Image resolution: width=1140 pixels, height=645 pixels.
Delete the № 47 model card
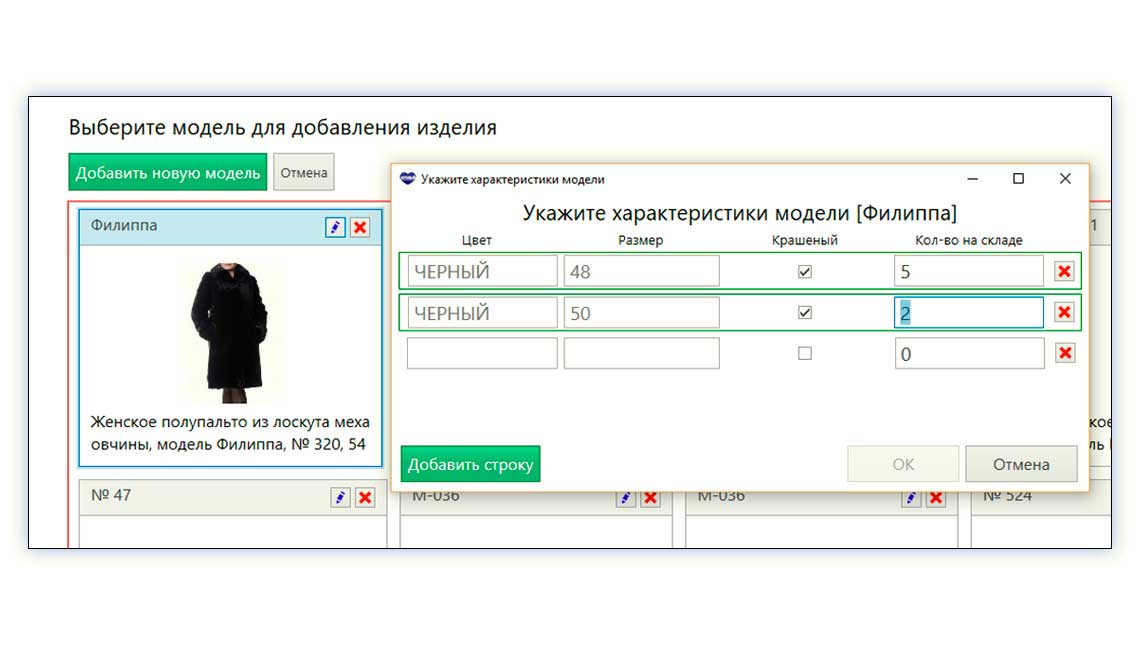365,497
